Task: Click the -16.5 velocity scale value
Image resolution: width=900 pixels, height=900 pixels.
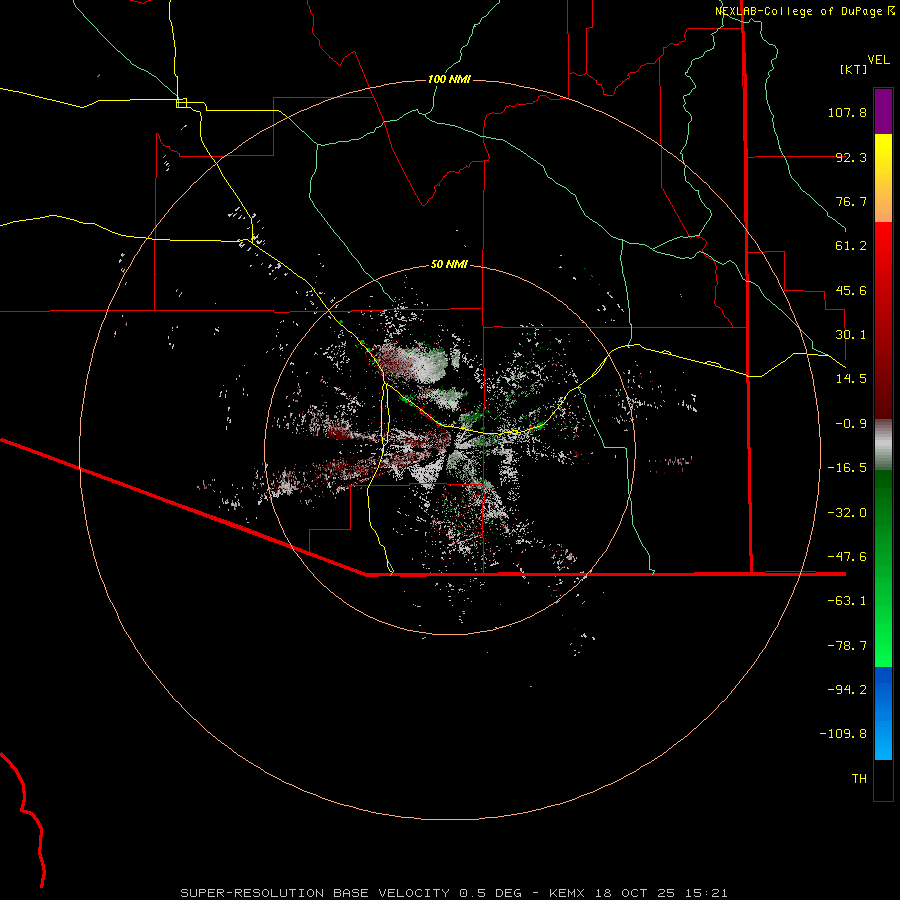Action: (x=847, y=468)
